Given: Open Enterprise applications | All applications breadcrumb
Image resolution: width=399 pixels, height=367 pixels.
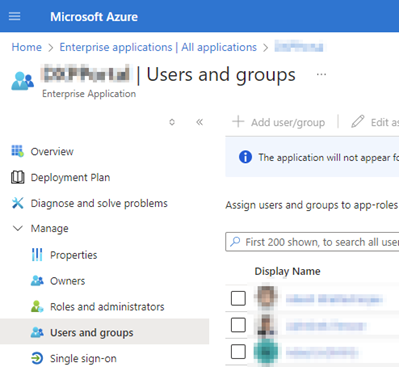Looking at the screenshot, I should (x=158, y=47).
